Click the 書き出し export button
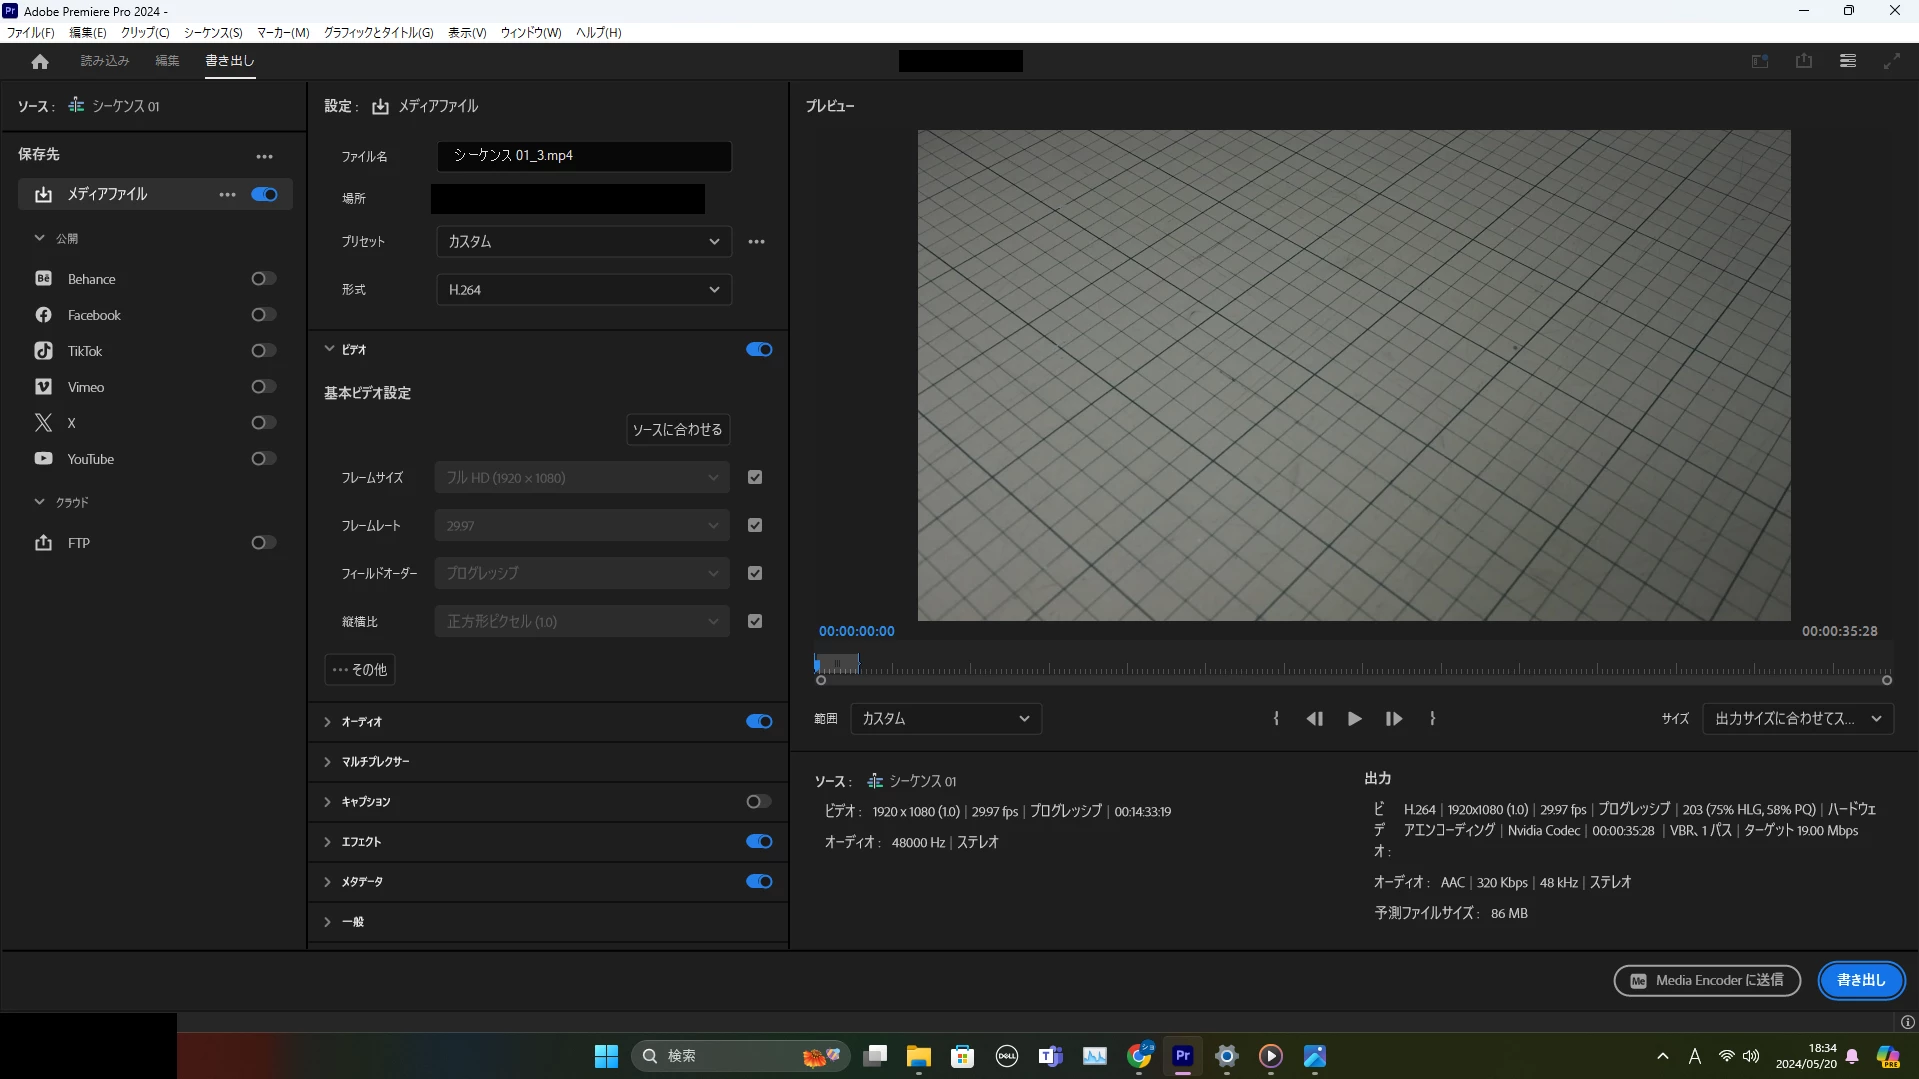The height and width of the screenshot is (1079, 1919). (1861, 981)
